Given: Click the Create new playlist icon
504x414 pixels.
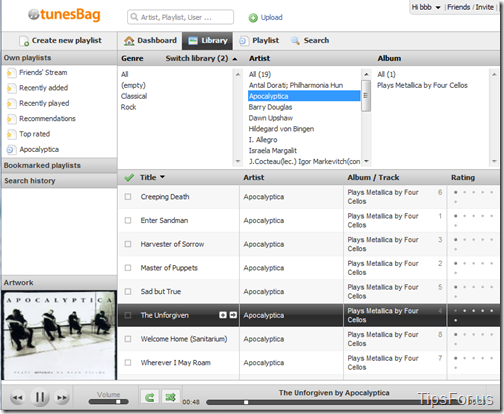Looking at the screenshot, I should click(x=24, y=41).
